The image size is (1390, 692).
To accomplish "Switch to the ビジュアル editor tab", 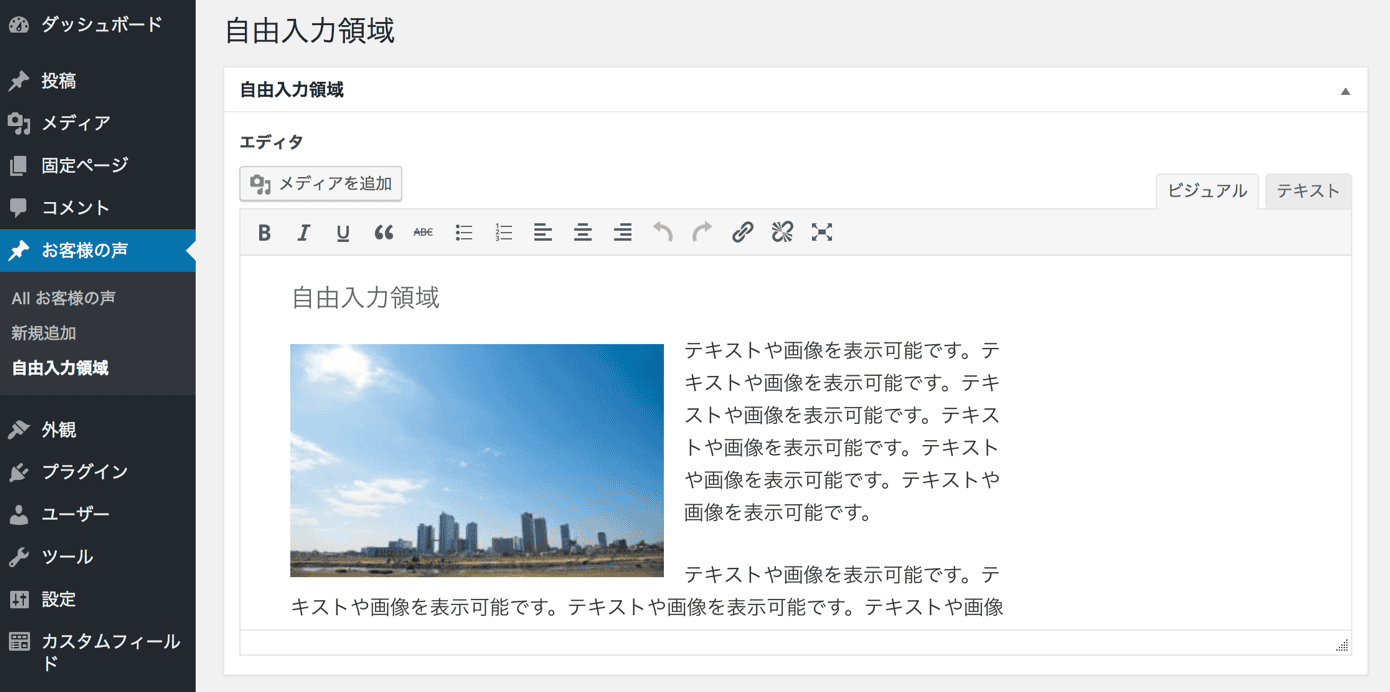I will coord(1207,191).
